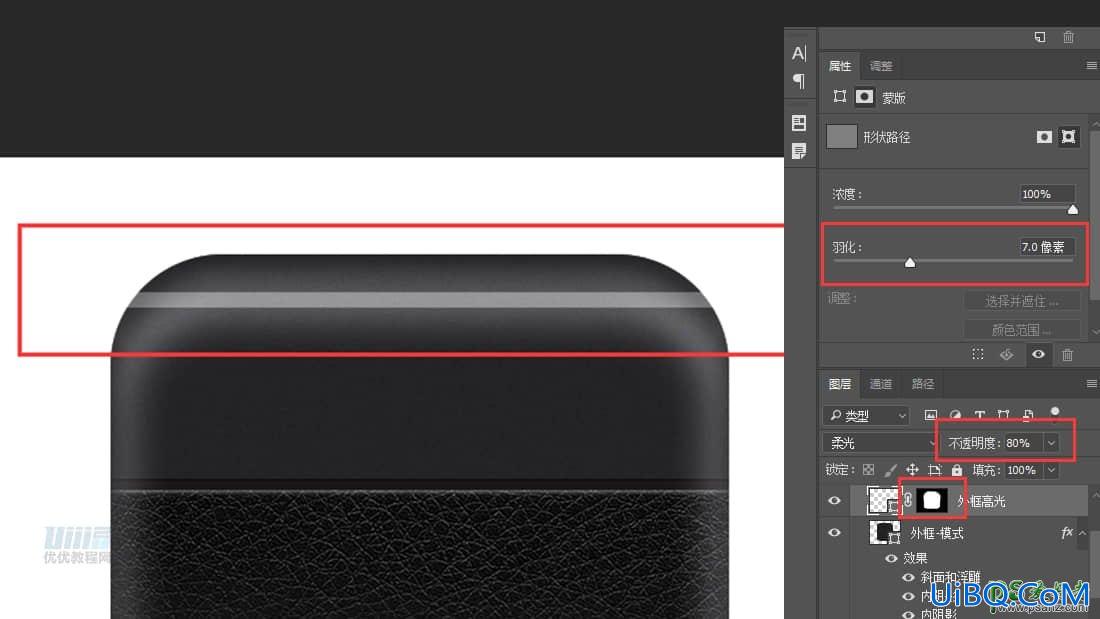Select the 外框-模式 layer thumbnail
This screenshot has width=1100, height=619.
click(883, 533)
